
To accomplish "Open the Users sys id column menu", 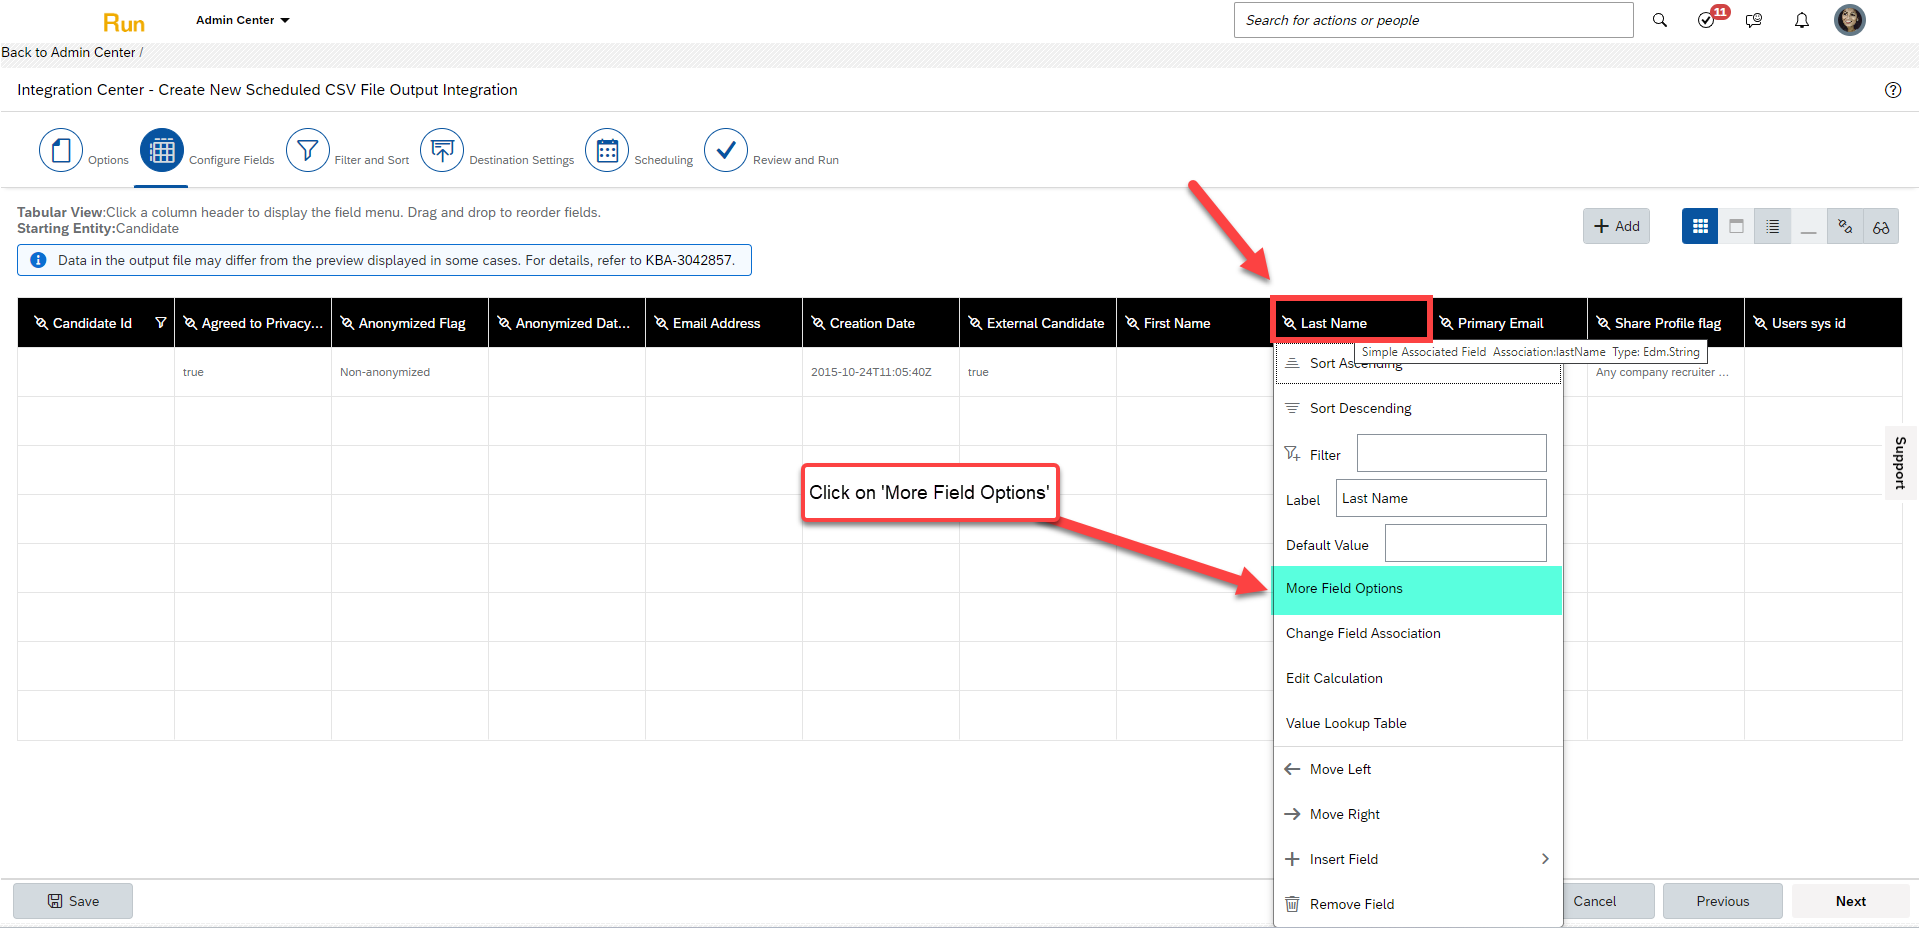I will click(1823, 323).
